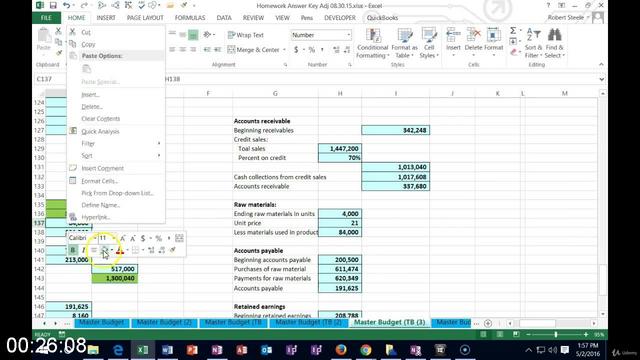This screenshot has height=360, width=640.
Task: Open the Calibri font dropdown in mini toolbar
Action: coord(95,238)
